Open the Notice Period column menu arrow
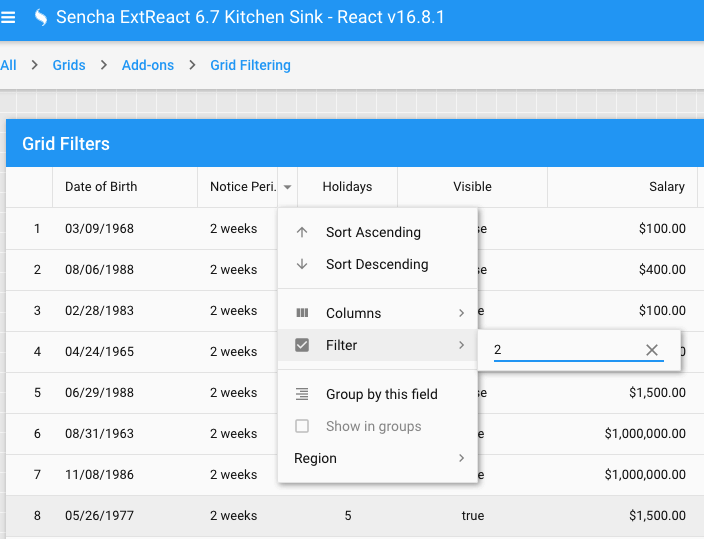The height and width of the screenshot is (539, 704). [x=287, y=187]
